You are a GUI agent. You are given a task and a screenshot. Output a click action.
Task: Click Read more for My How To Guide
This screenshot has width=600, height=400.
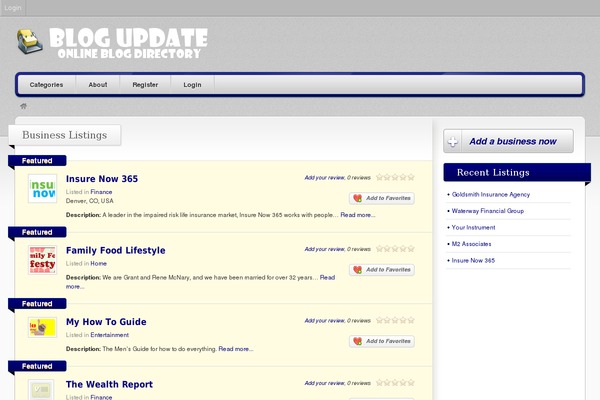click(236, 349)
